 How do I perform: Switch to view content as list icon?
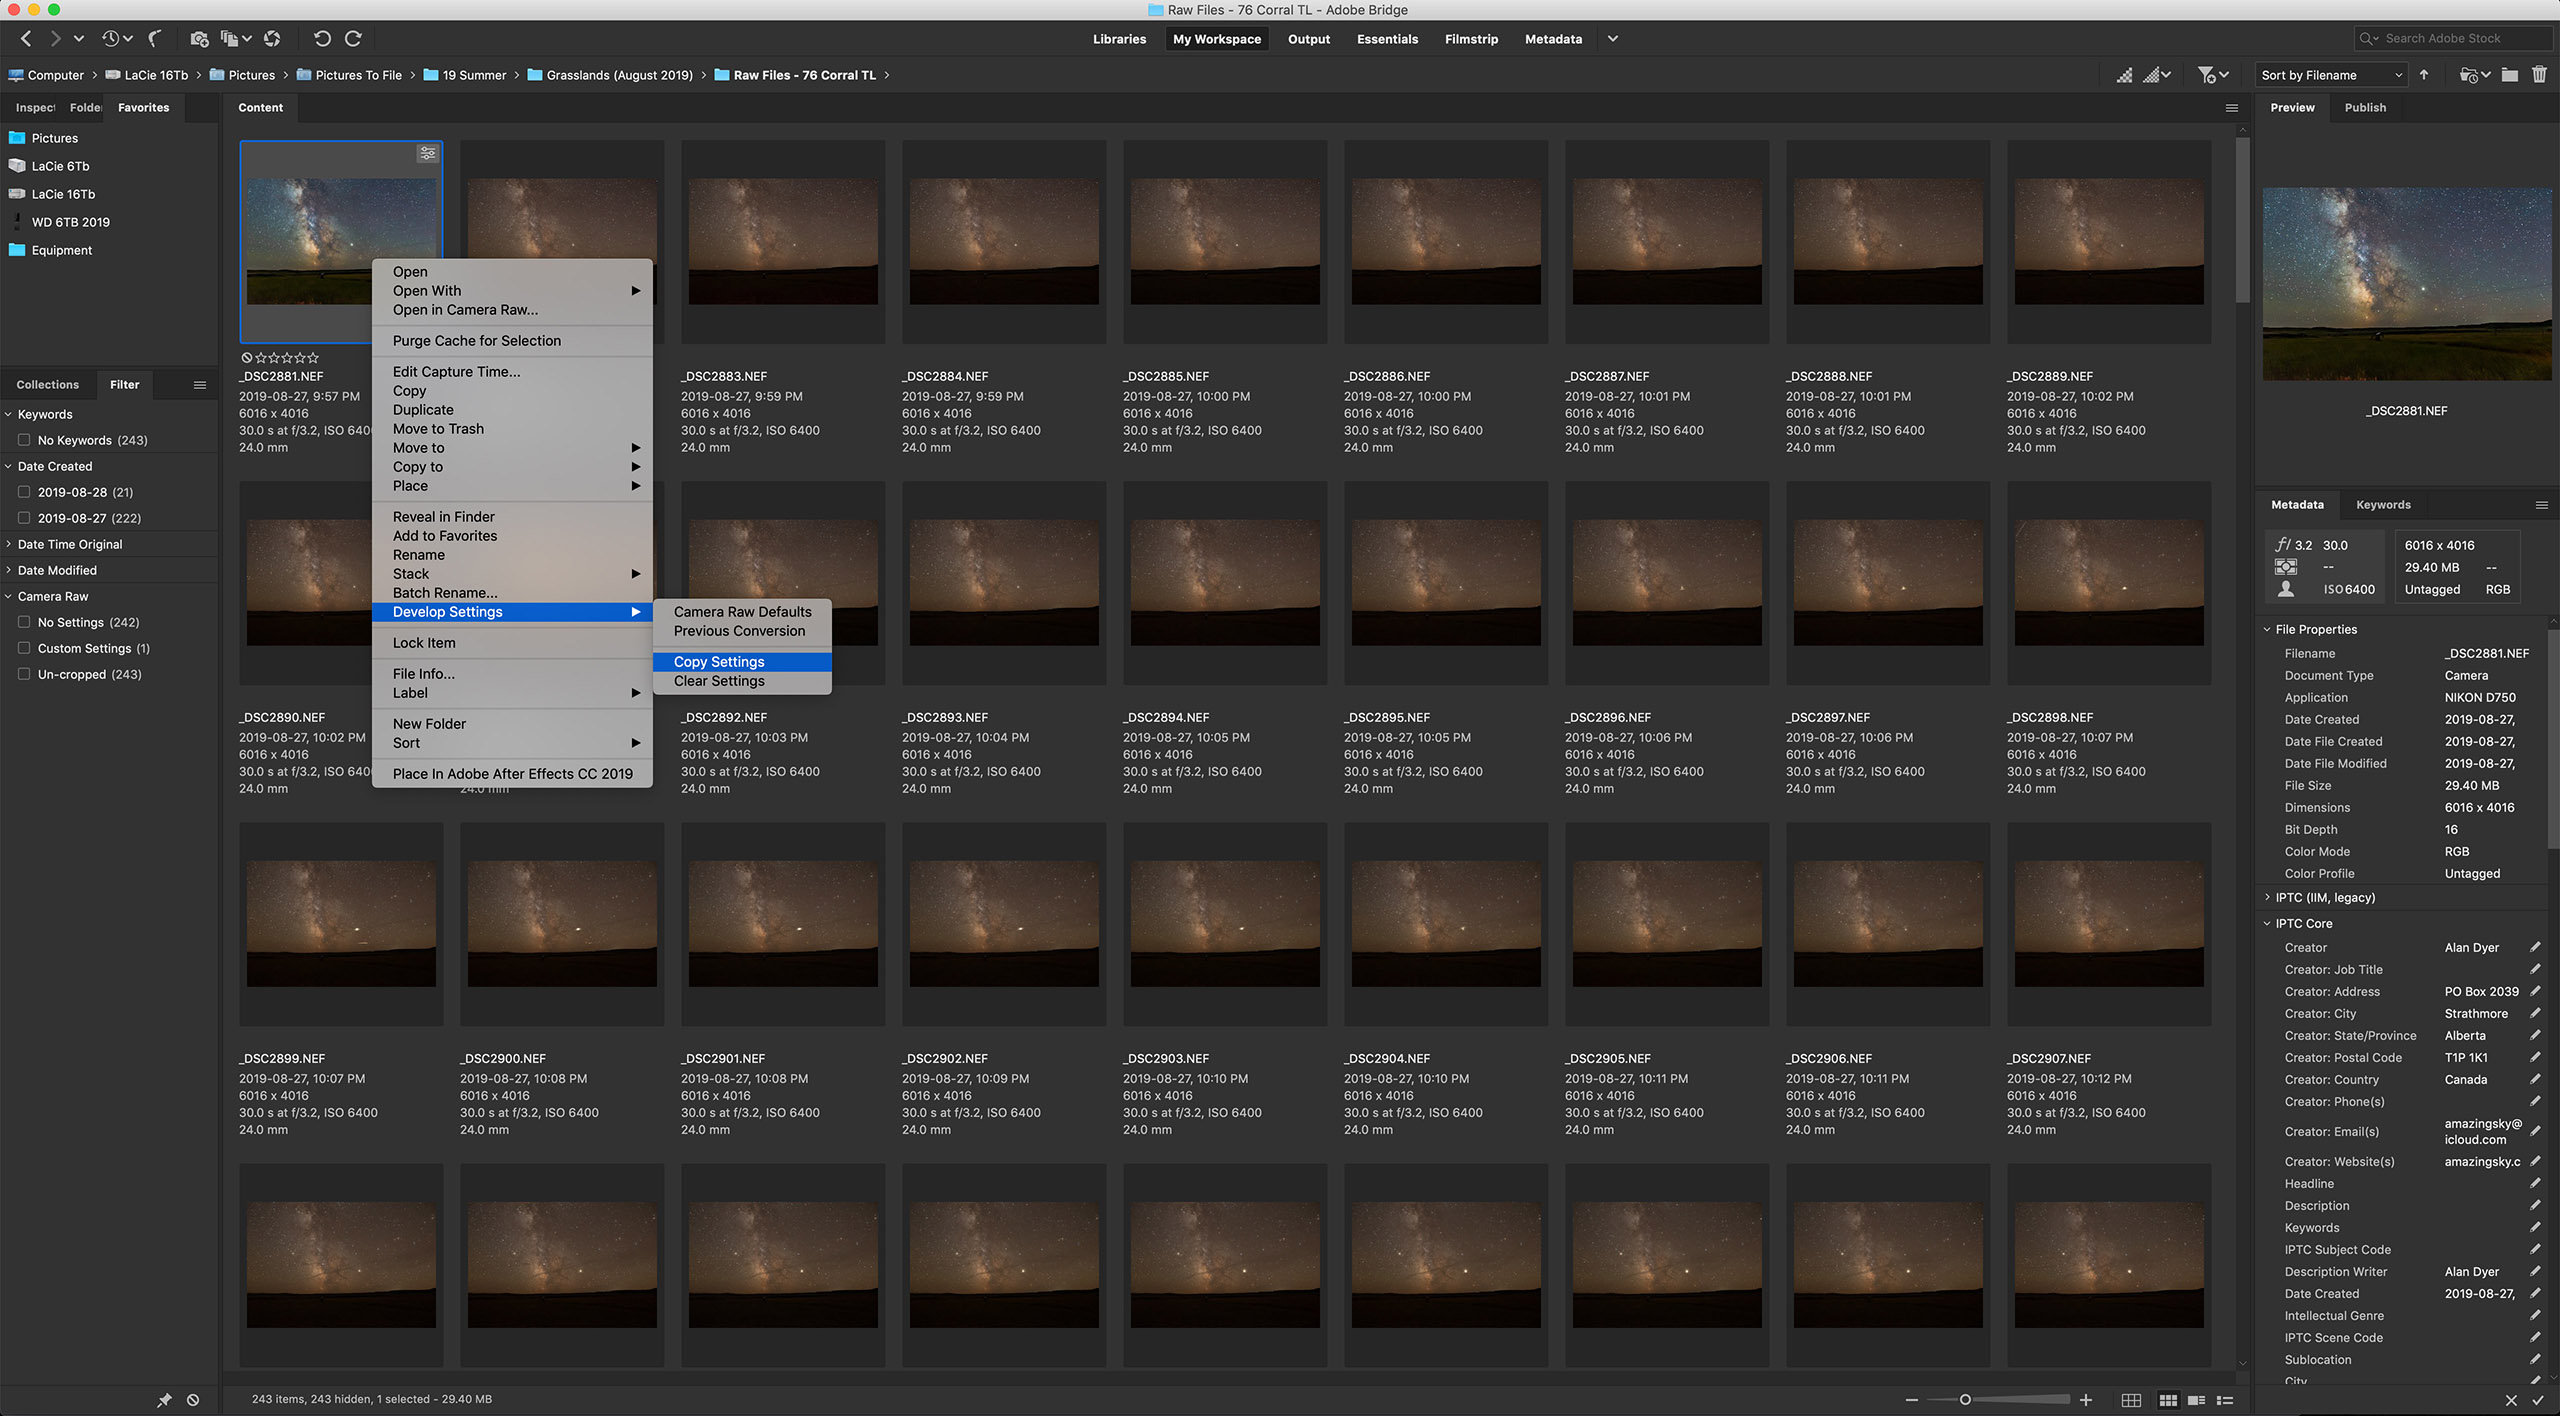(2225, 1400)
